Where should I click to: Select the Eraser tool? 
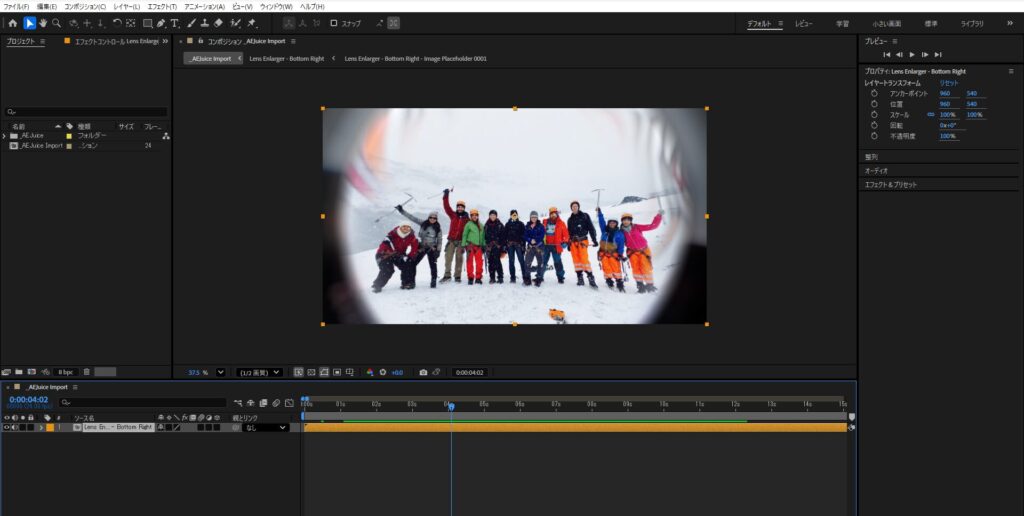point(219,23)
